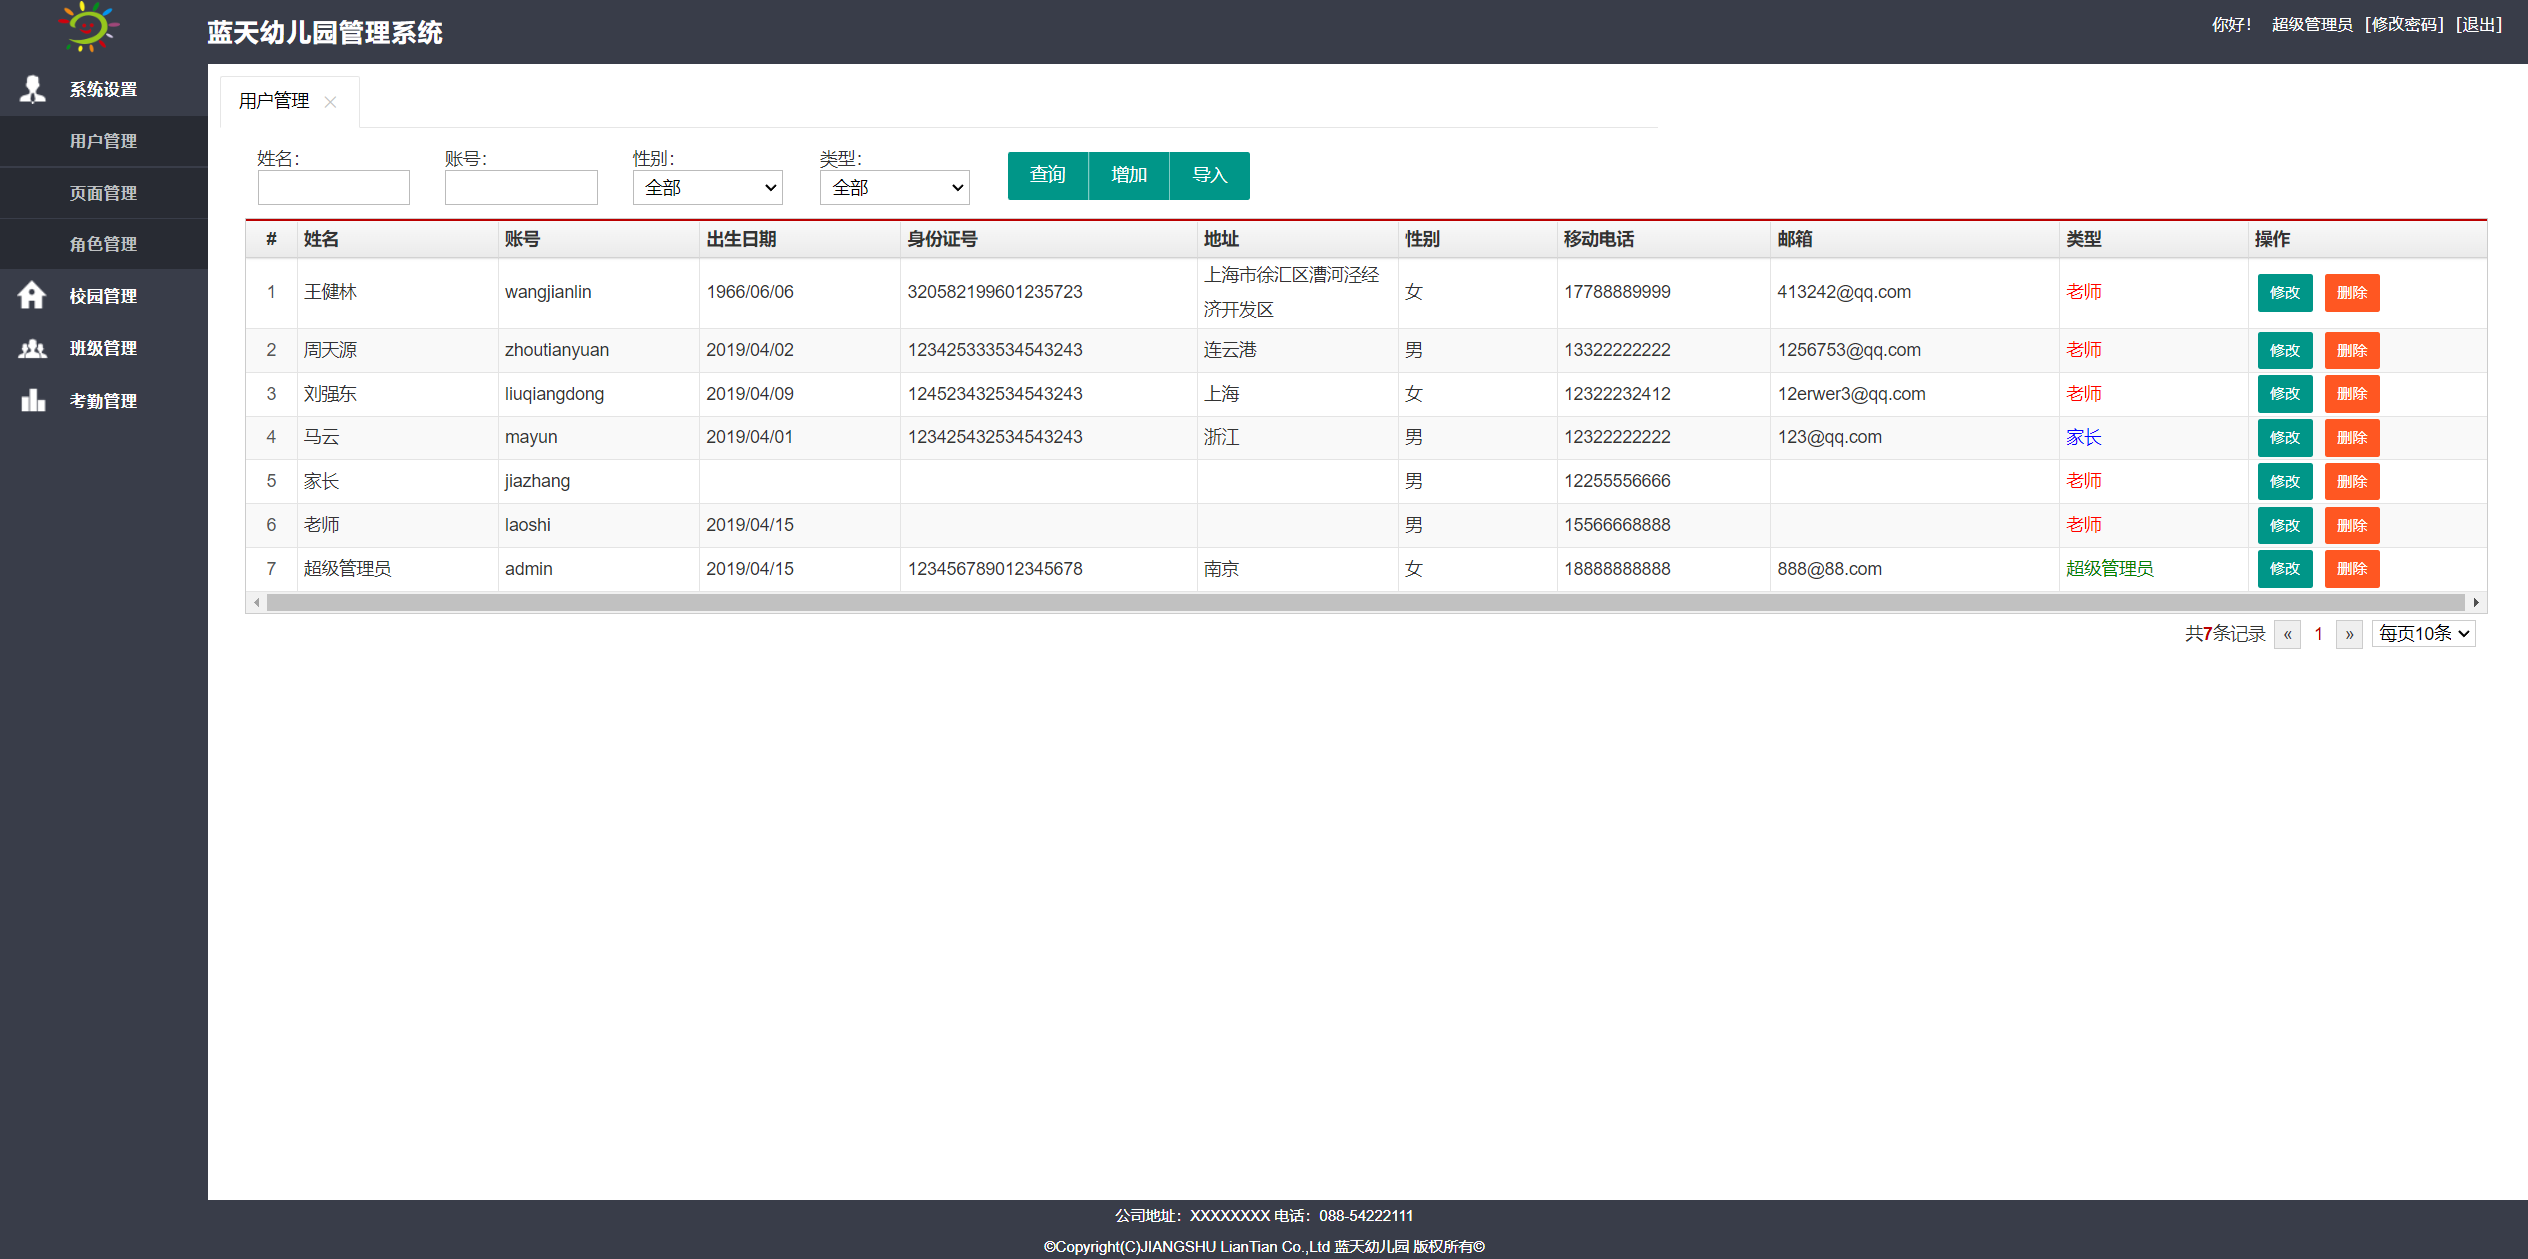Click 删除 for user 王健林

pos(2352,293)
